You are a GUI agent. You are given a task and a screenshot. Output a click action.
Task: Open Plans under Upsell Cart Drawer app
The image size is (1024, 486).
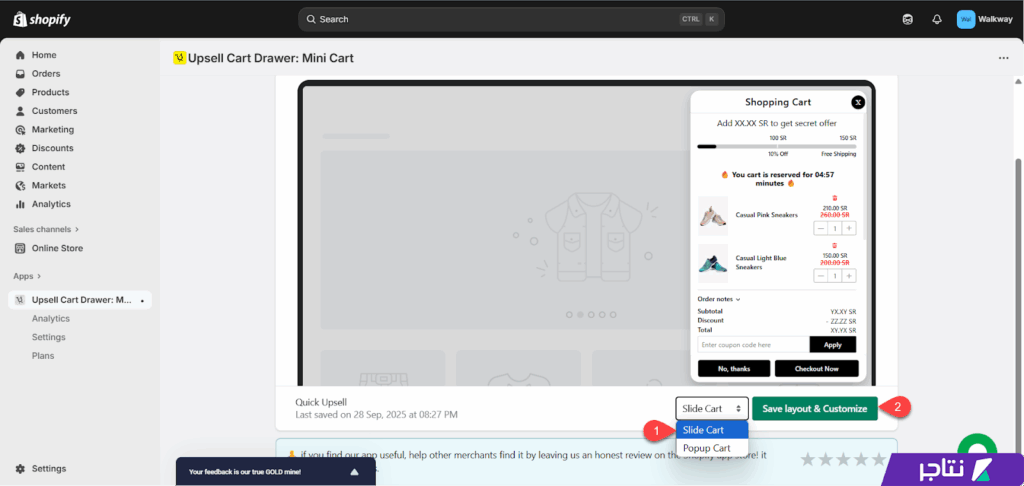click(43, 356)
